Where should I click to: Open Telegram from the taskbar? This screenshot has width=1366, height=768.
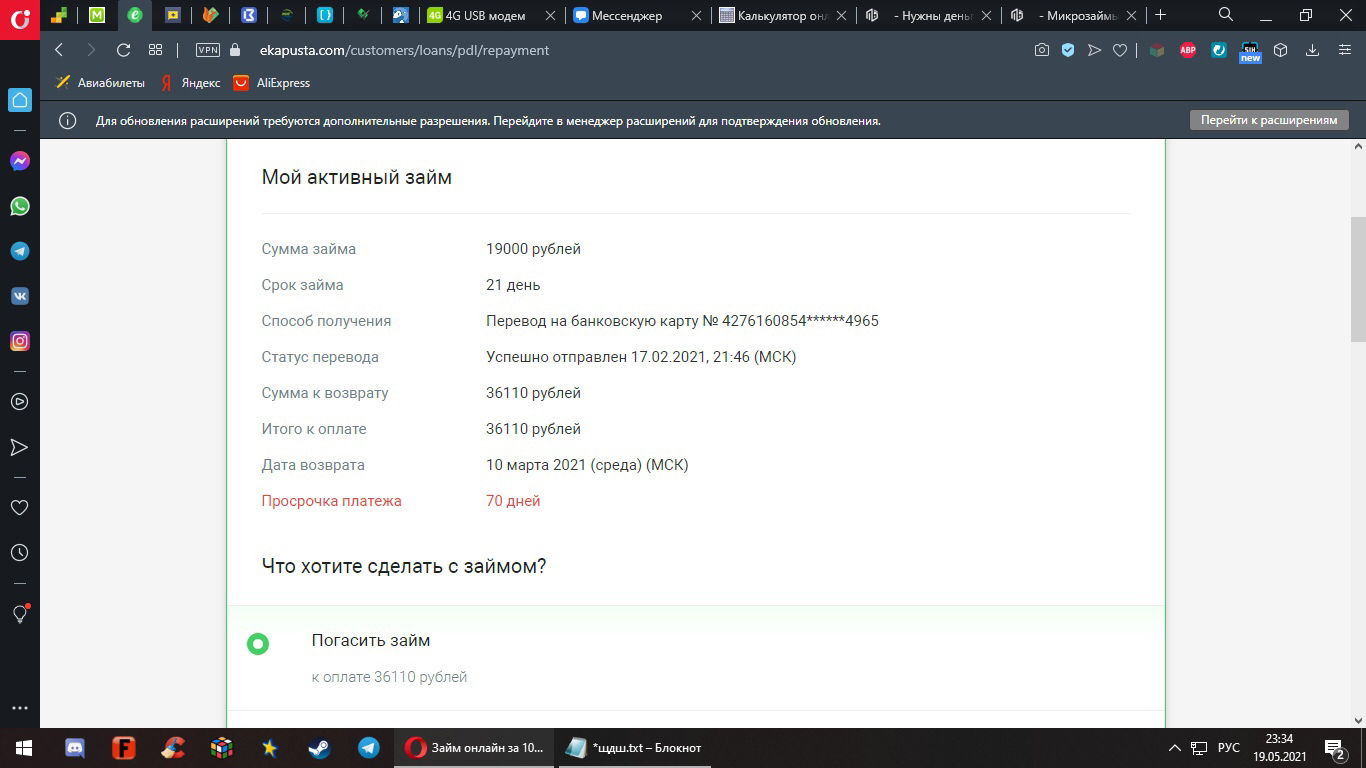(368, 748)
